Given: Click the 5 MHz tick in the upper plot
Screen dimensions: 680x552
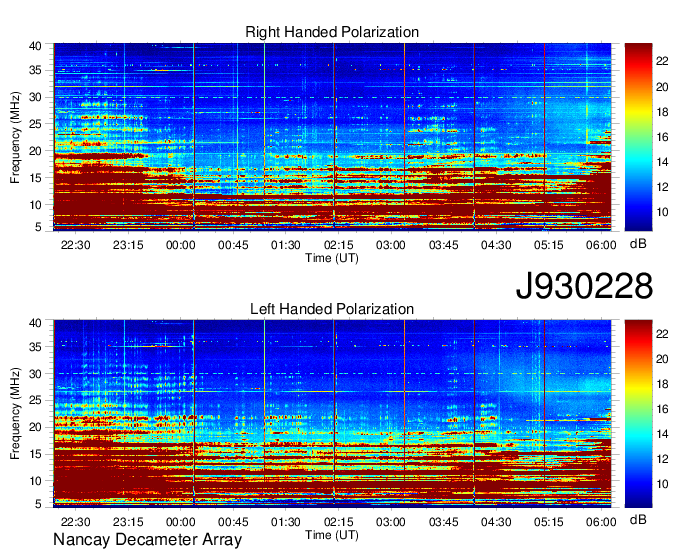Looking at the screenshot, I should 38,227.
